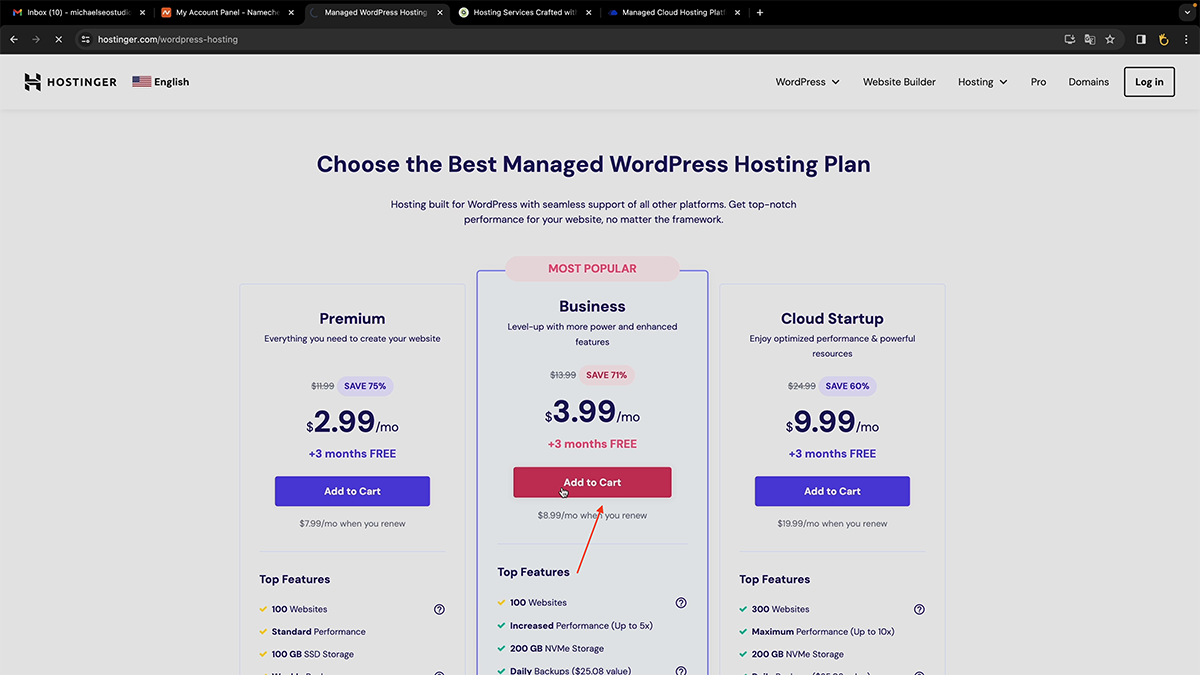Screen dimensions: 1200x675
Task: Click Increased Performance (Up to 5x) feature
Action: click(581, 626)
